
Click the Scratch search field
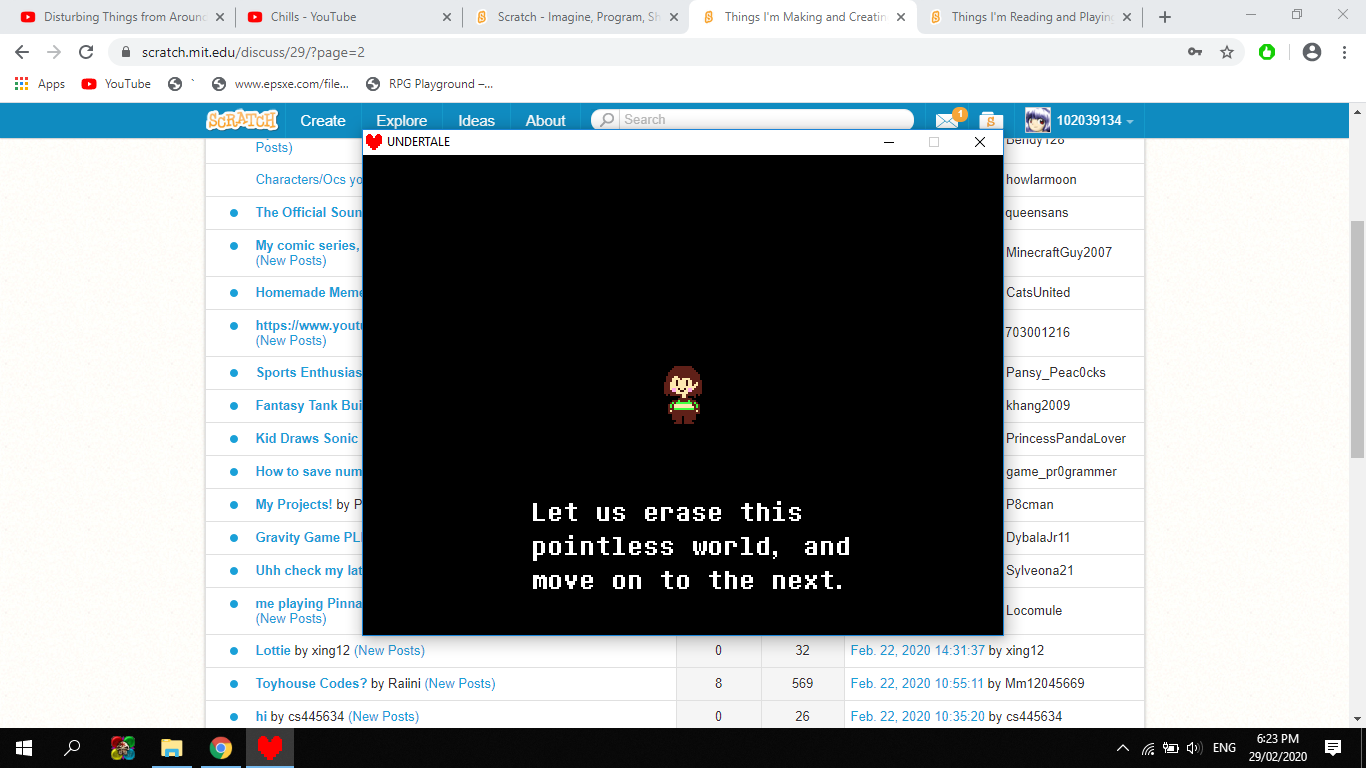765,120
